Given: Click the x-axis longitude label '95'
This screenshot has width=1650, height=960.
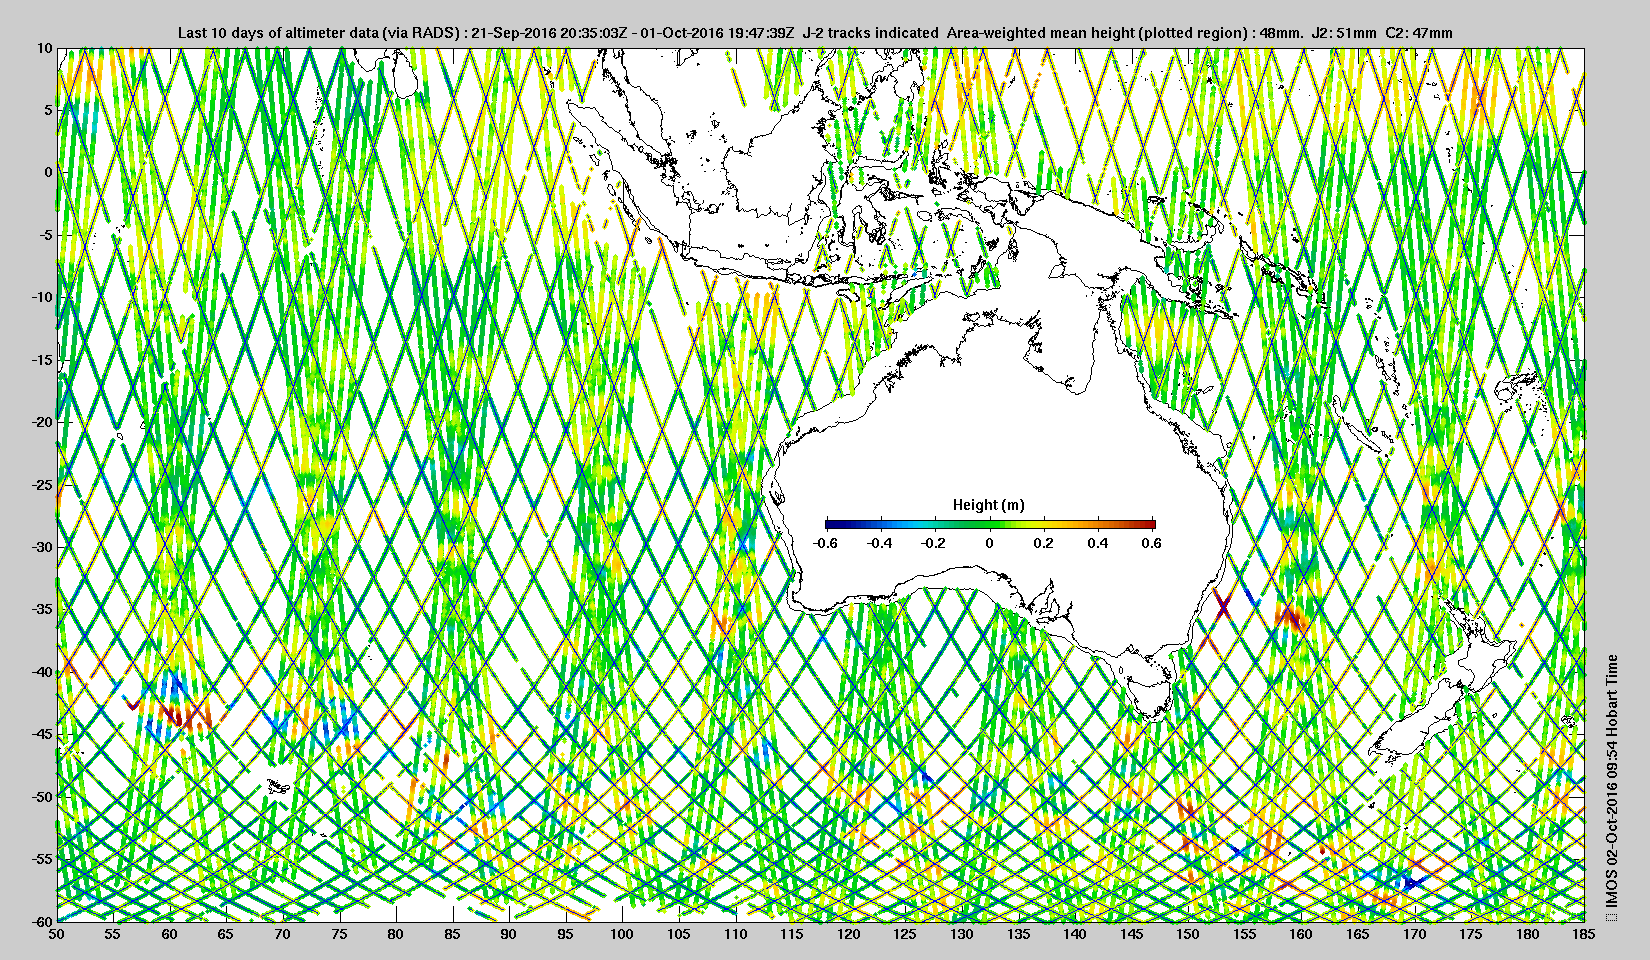Looking at the screenshot, I should coord(566,934).
